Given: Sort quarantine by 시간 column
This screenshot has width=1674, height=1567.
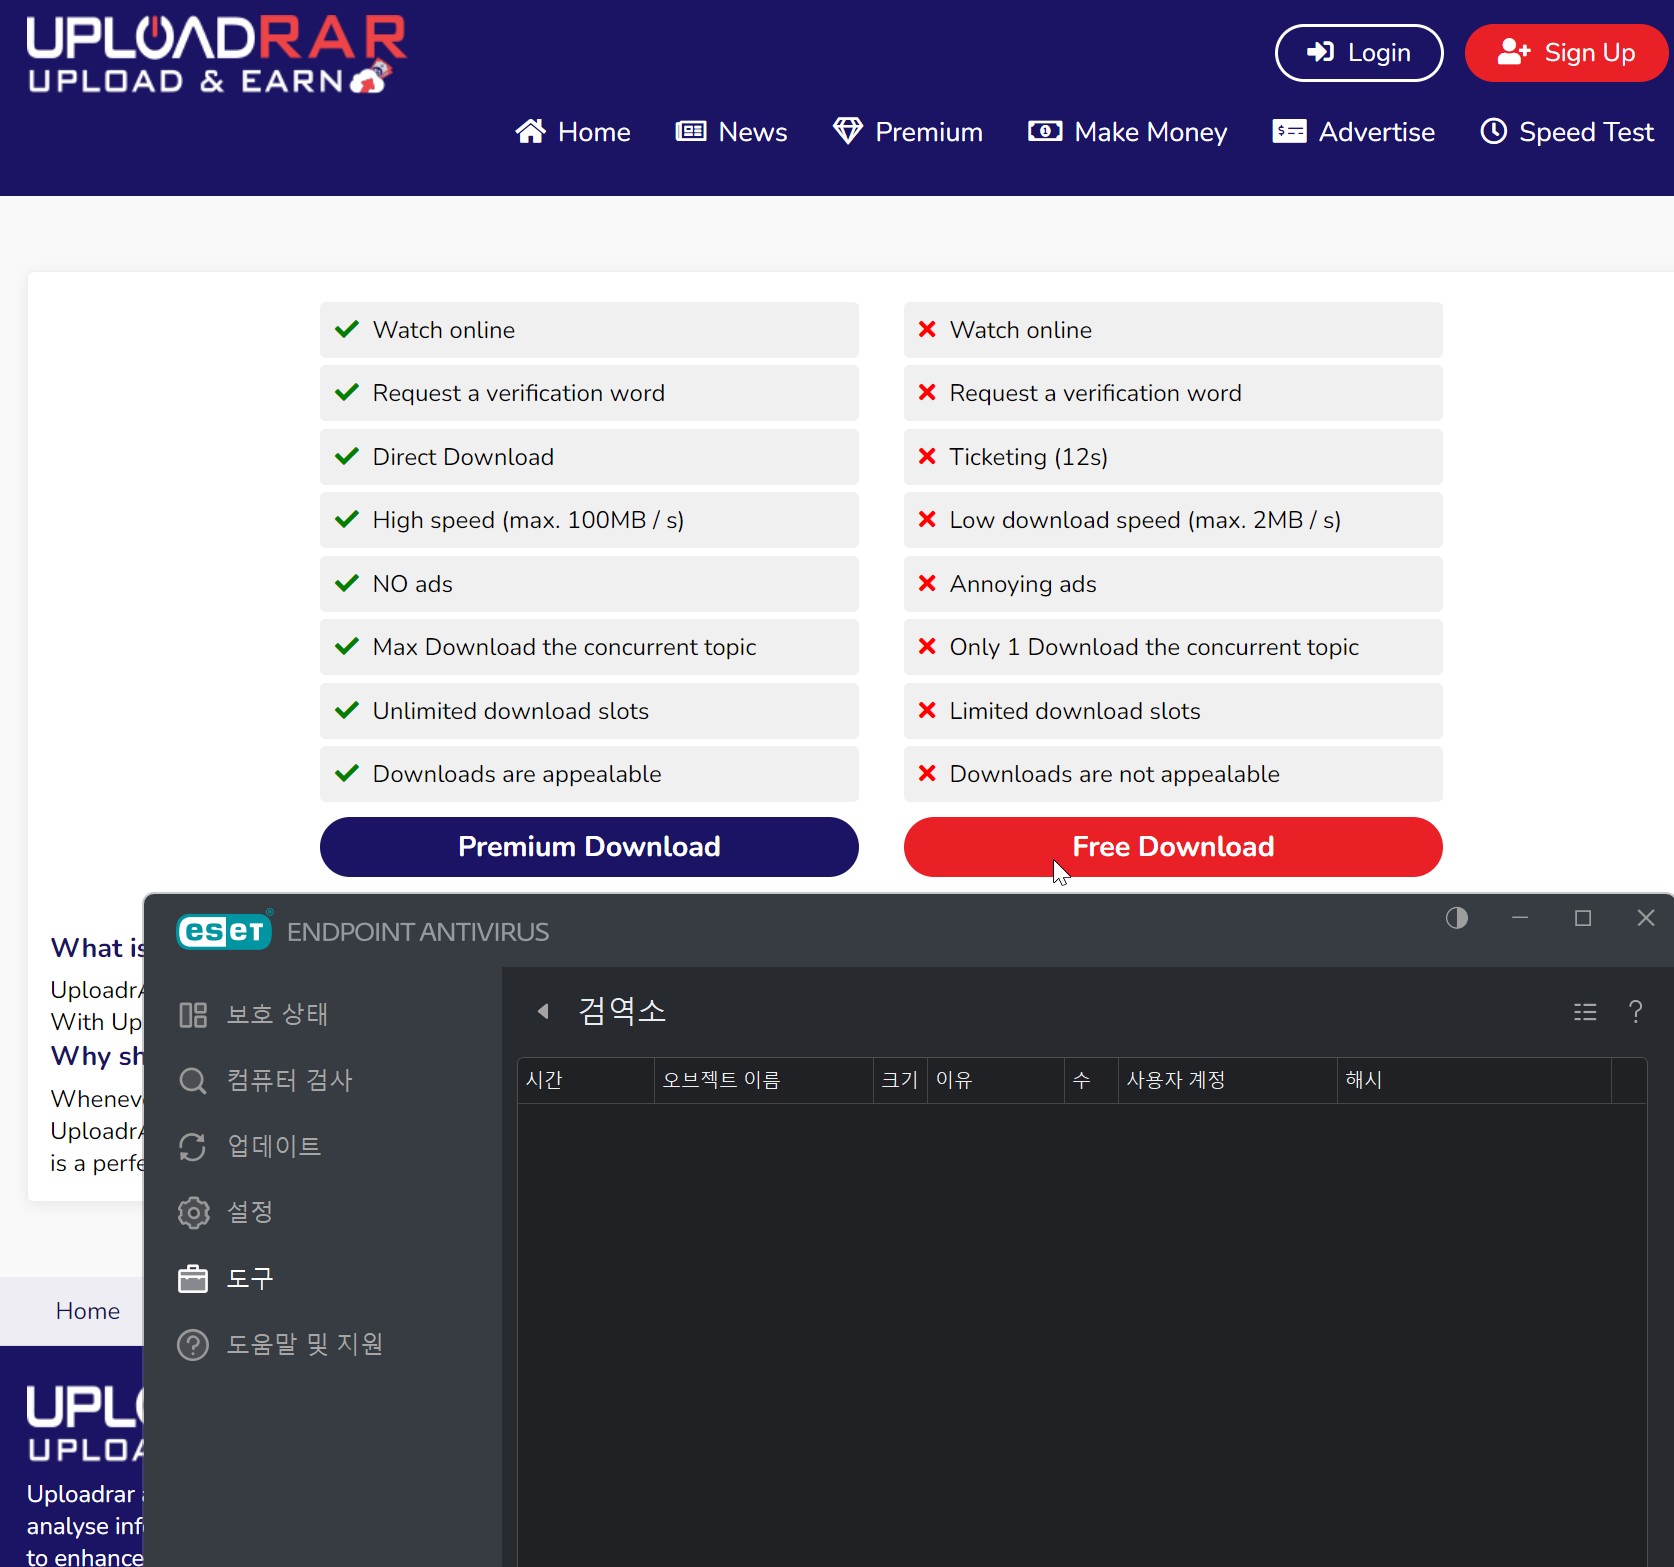Looking at the screenshot, I should [x=586, y=1080].
